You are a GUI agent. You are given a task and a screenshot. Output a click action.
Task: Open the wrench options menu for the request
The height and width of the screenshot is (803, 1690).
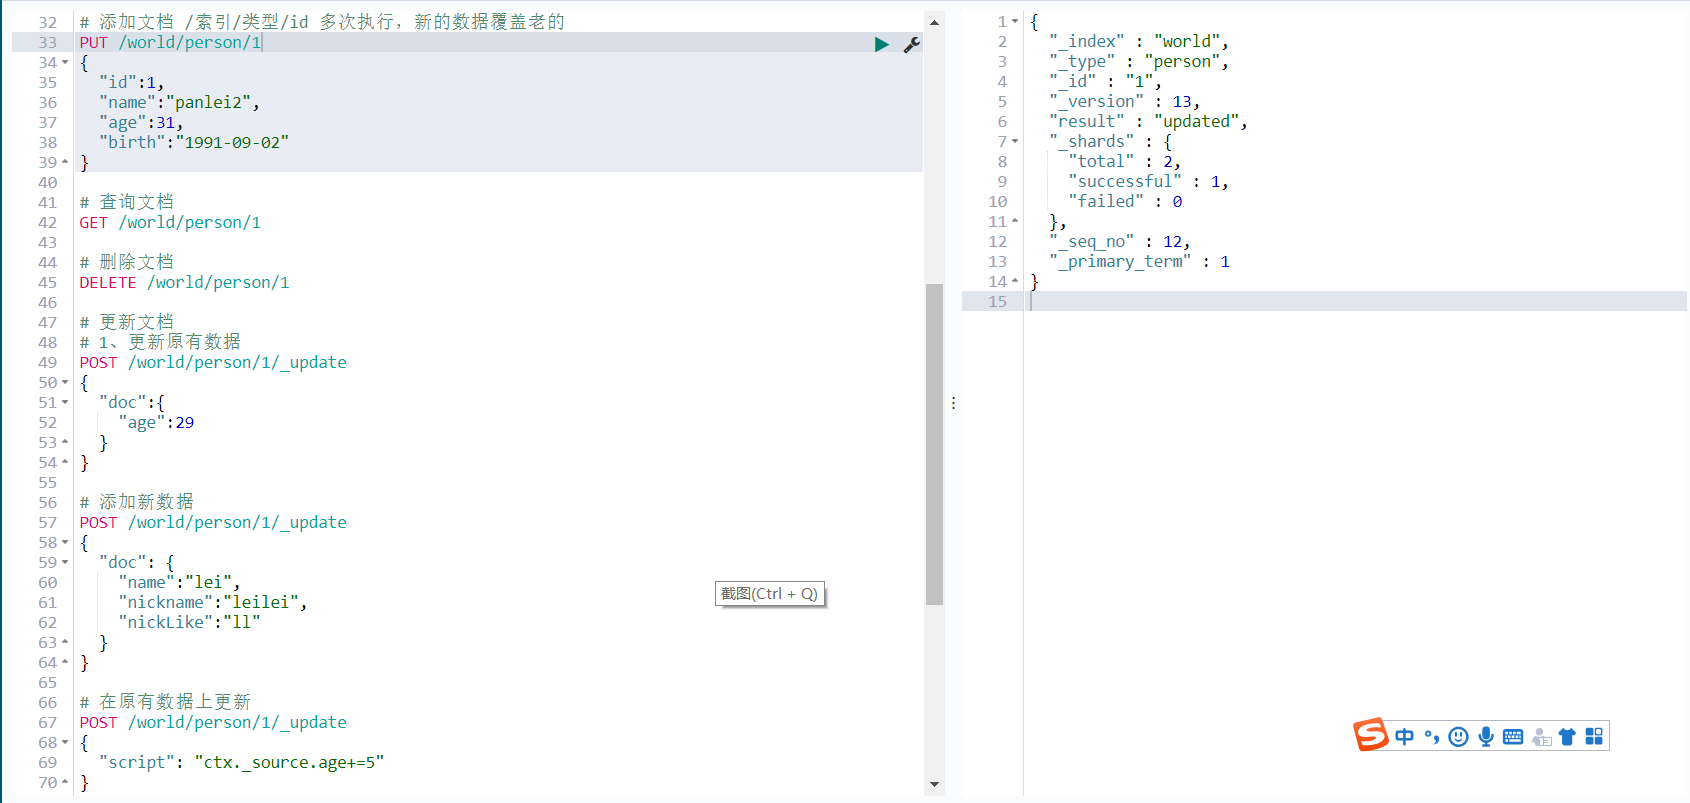(911, 44)
